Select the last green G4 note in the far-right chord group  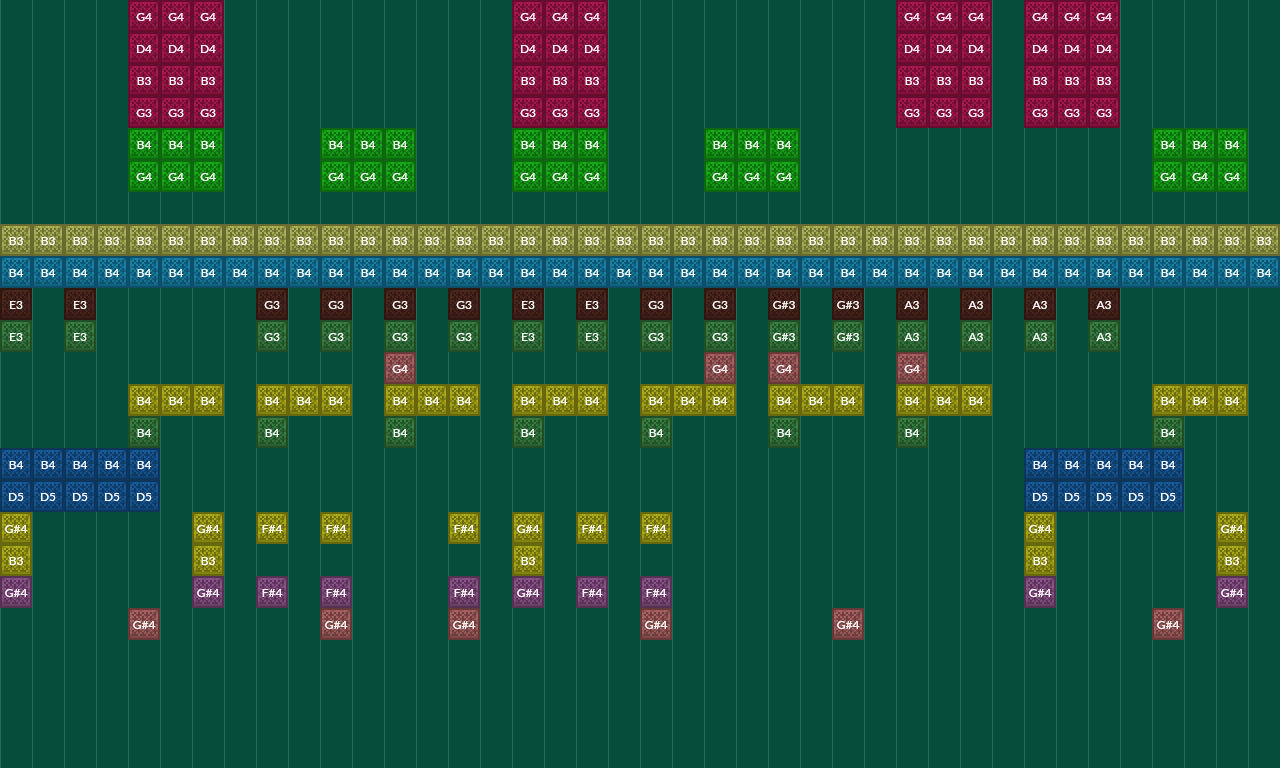(x=1231, y=176)
